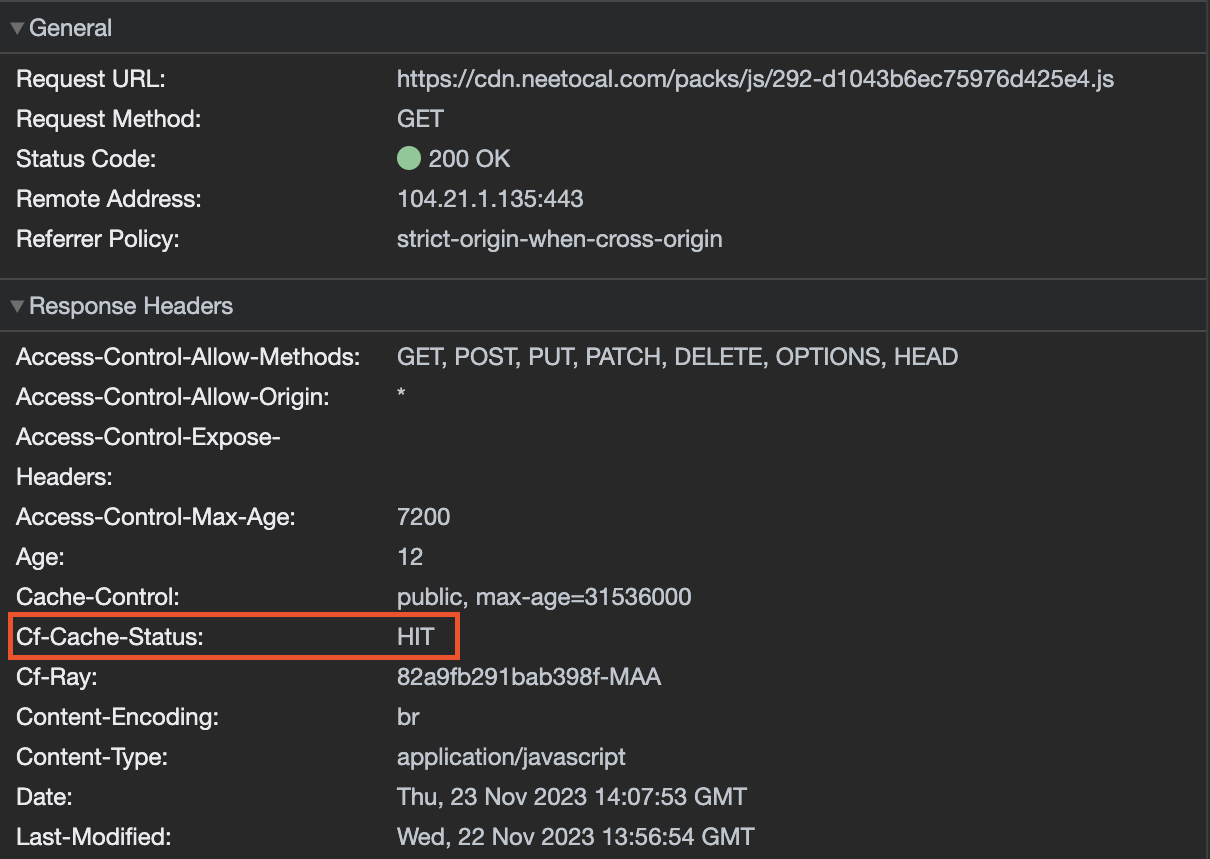Click the Access-Control-Max-Age value 7200
This screenshot has width=1210, height=859.
click(424, 516)
